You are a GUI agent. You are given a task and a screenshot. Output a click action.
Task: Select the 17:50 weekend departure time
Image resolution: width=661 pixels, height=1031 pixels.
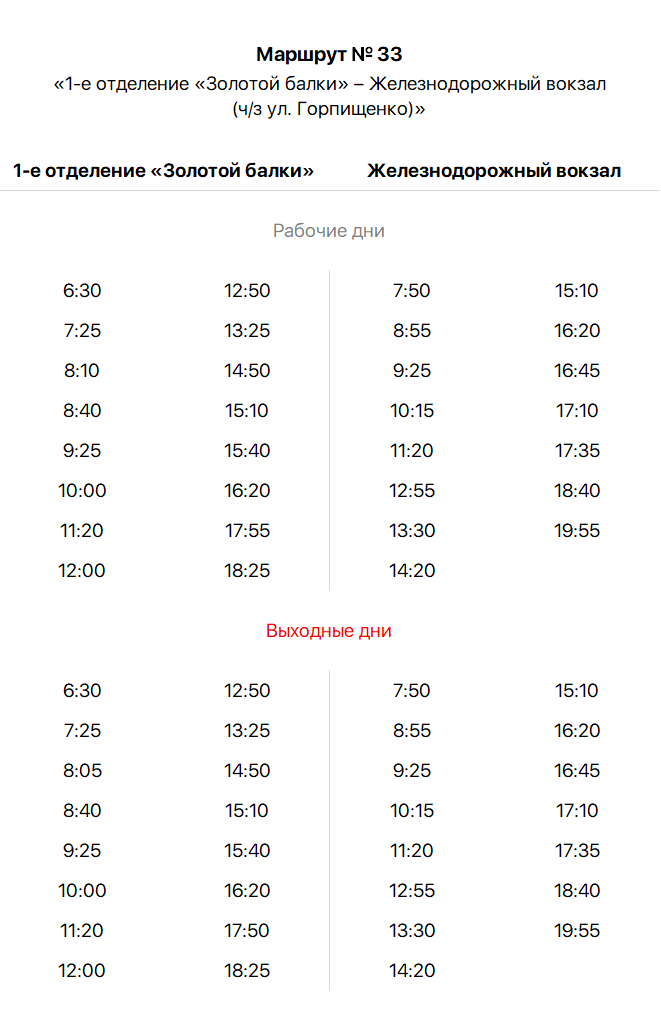pos(247,930)
